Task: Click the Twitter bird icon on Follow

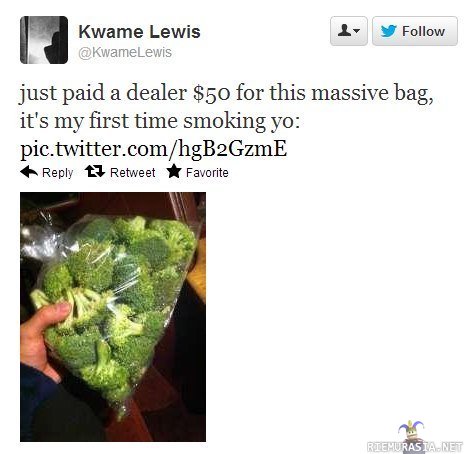Action: click(389, 31)
